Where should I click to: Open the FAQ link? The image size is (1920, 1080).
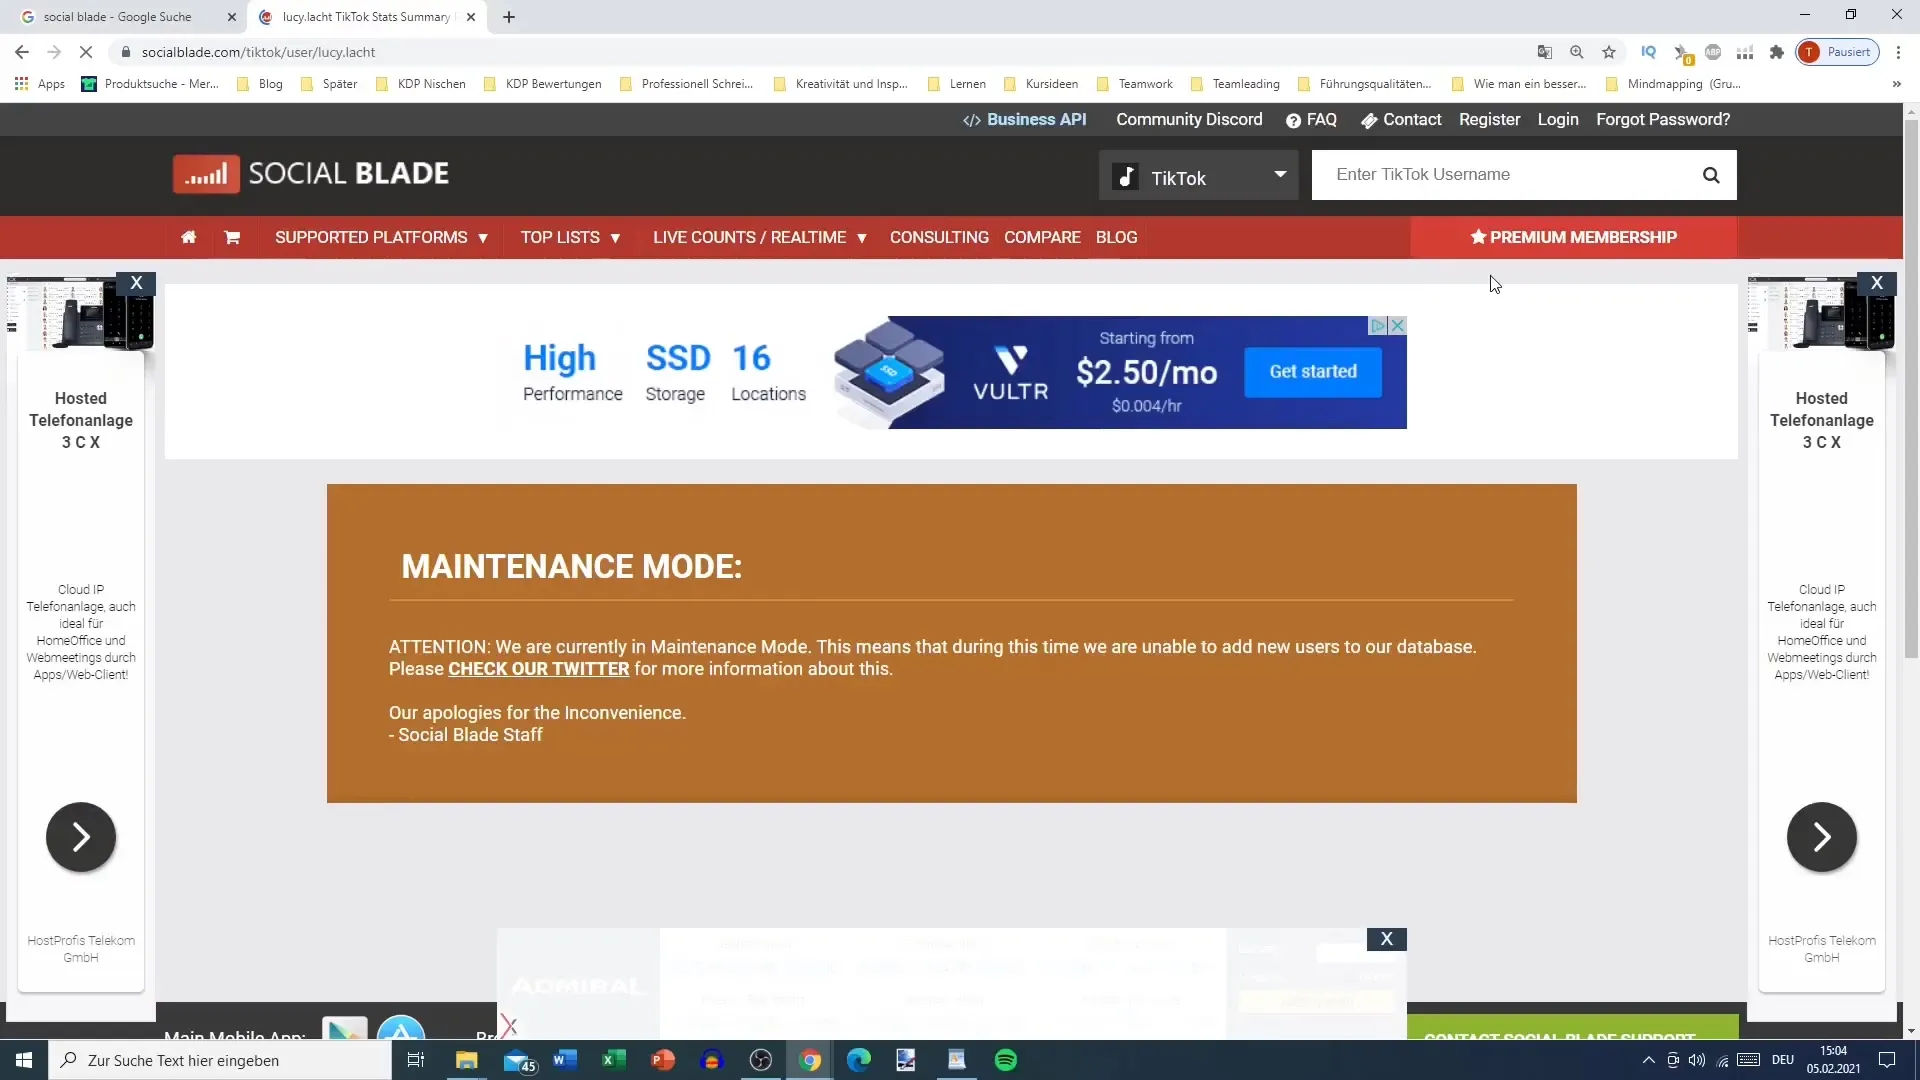[x=1311, y=119]
